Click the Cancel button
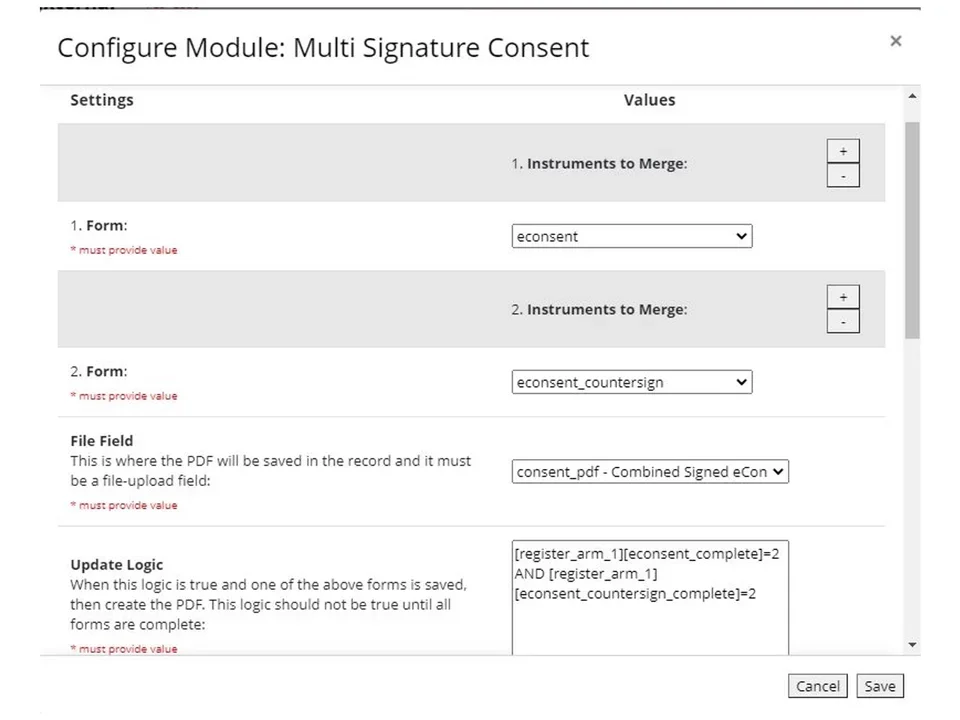 point(817,686)
